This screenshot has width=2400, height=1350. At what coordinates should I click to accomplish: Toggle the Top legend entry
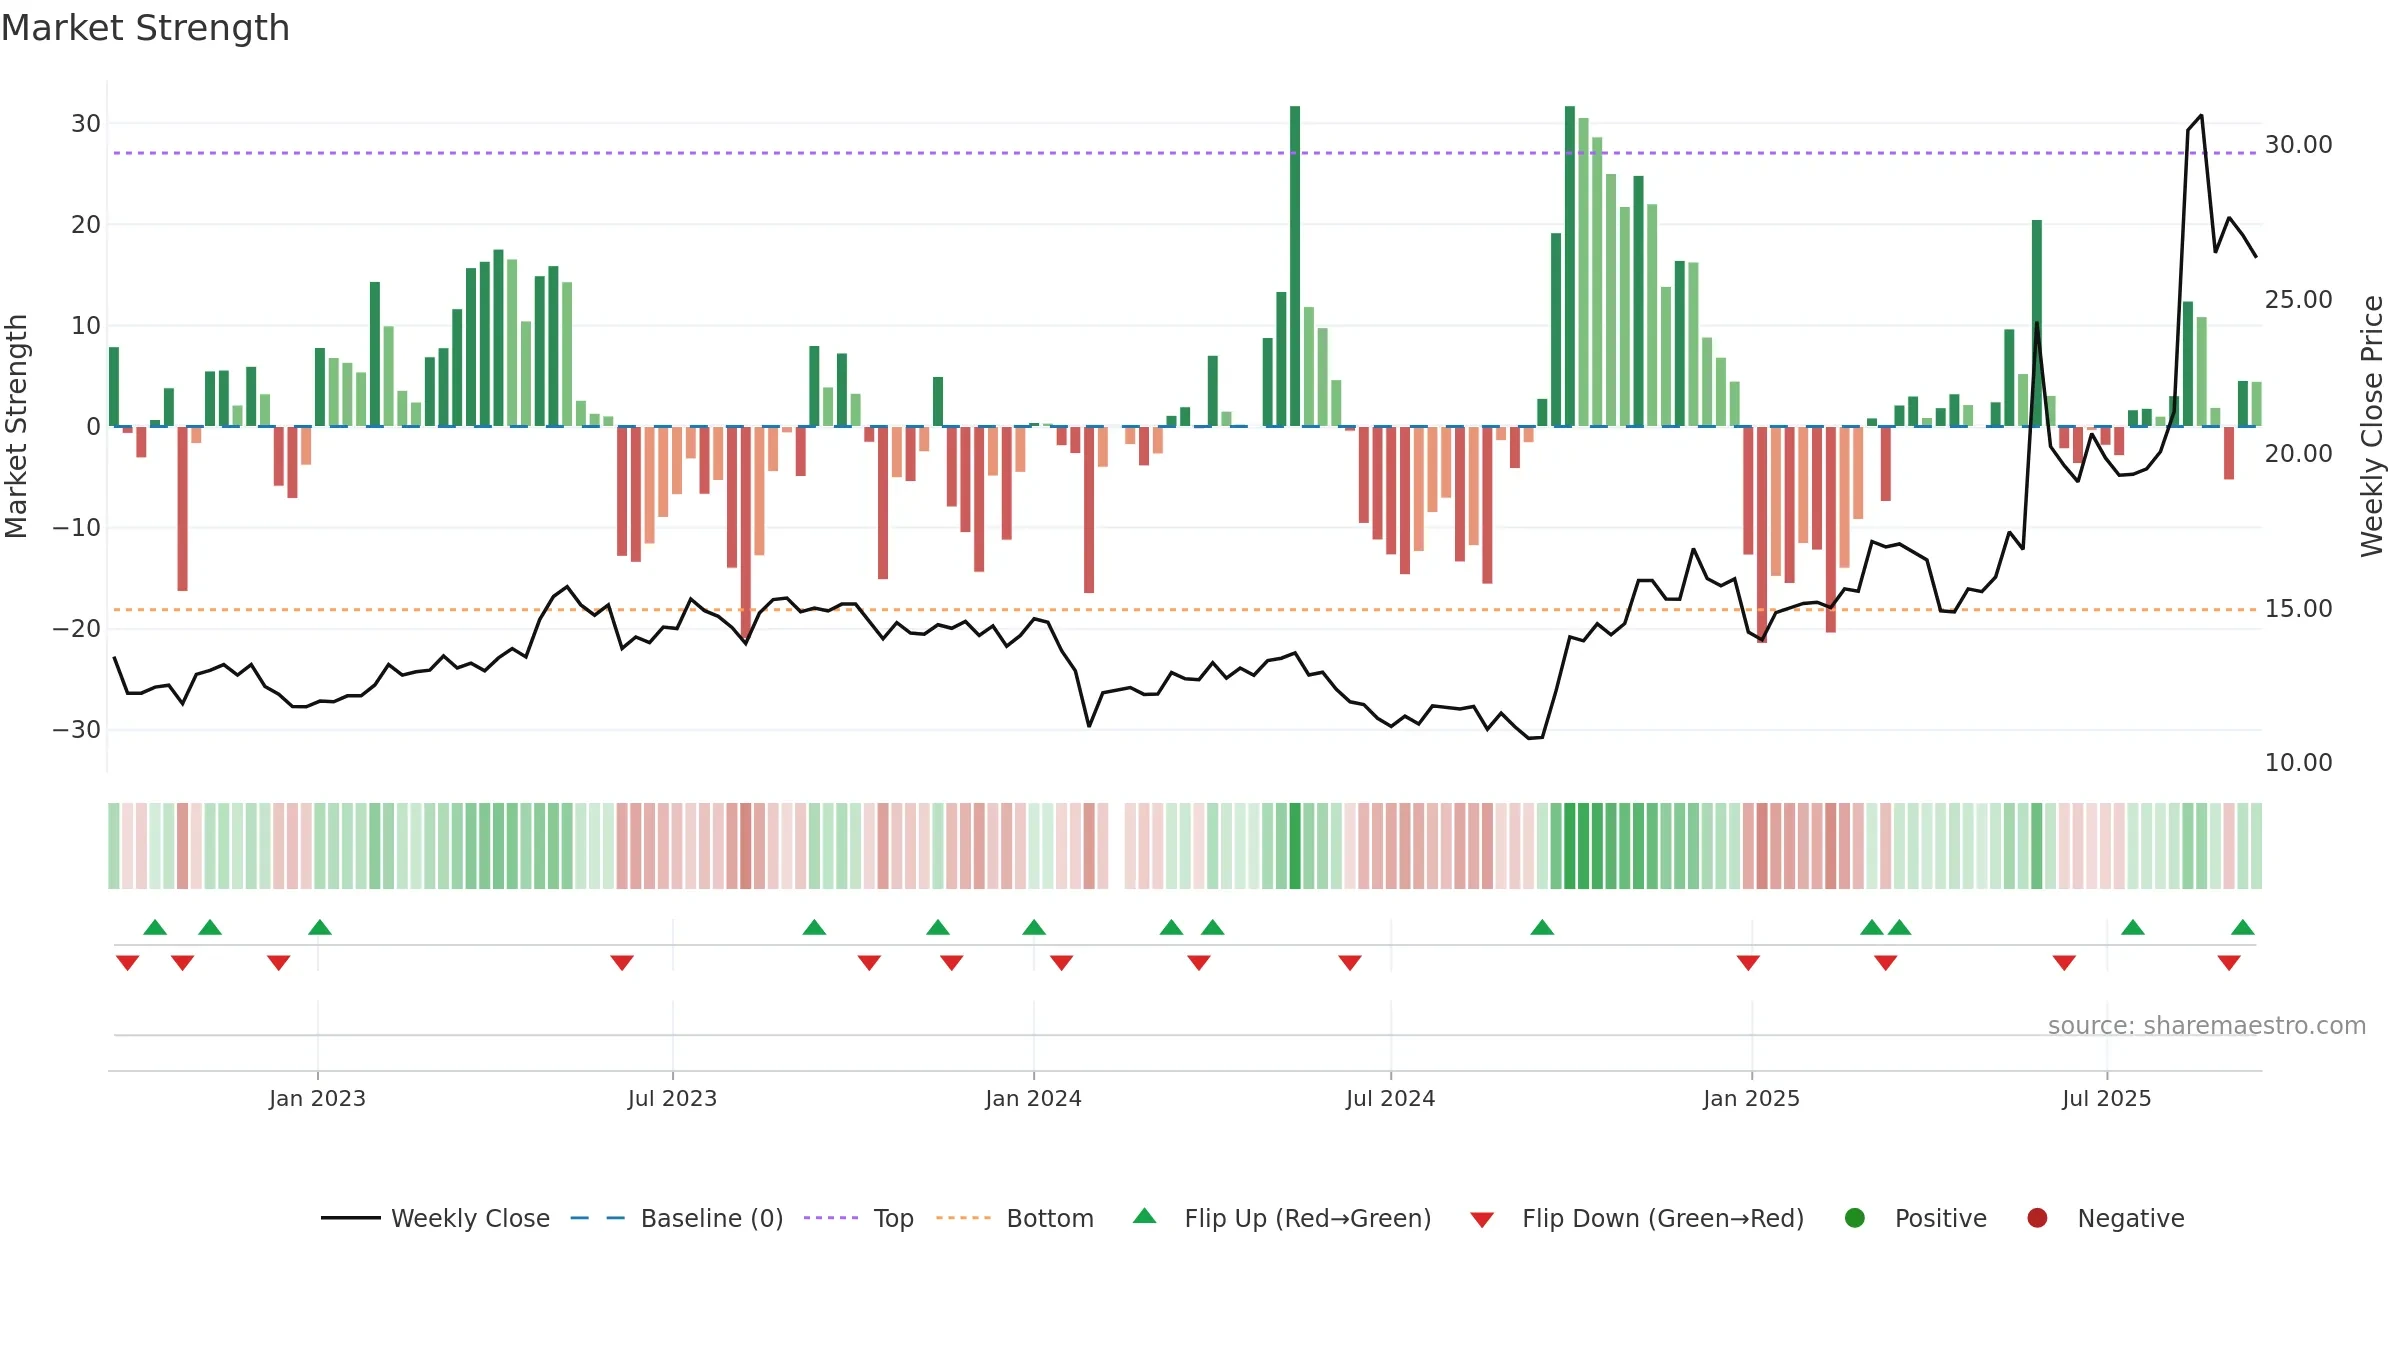point(859,1218)
